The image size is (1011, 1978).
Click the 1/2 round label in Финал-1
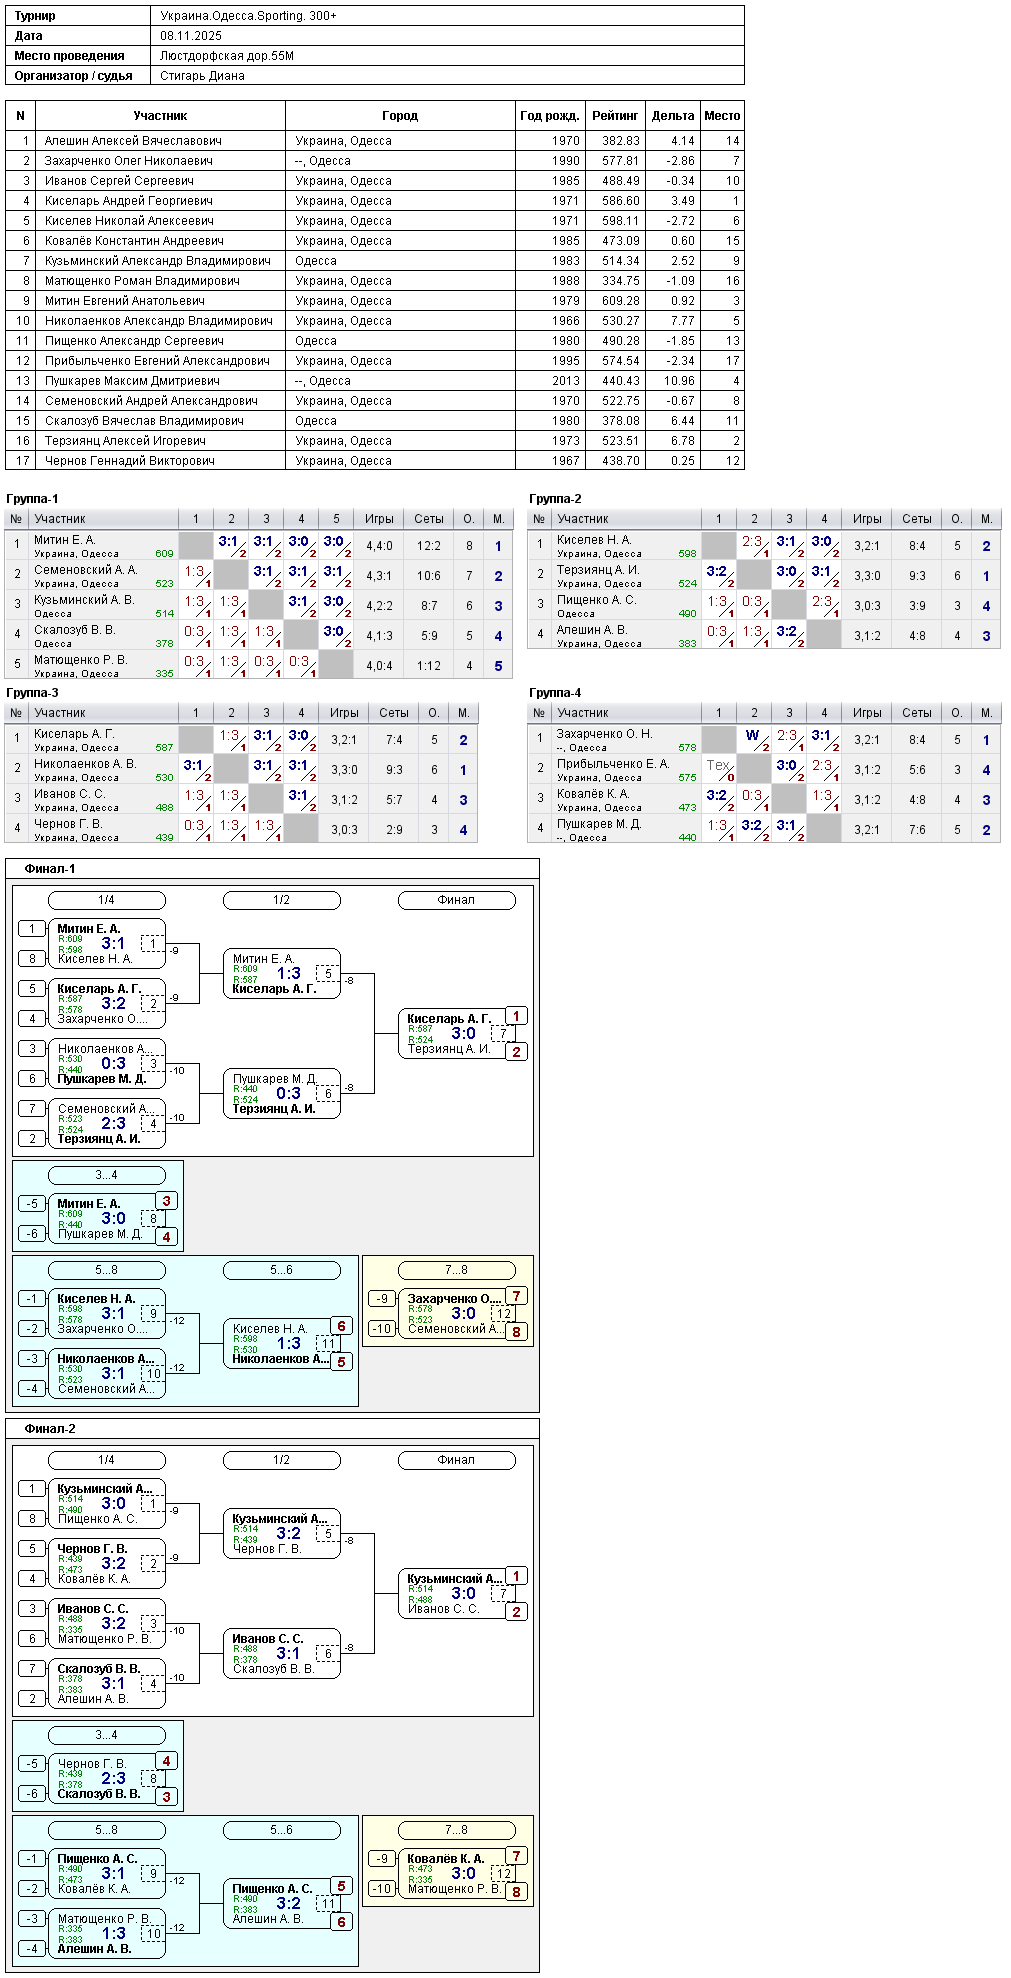(x=282, y=900)
